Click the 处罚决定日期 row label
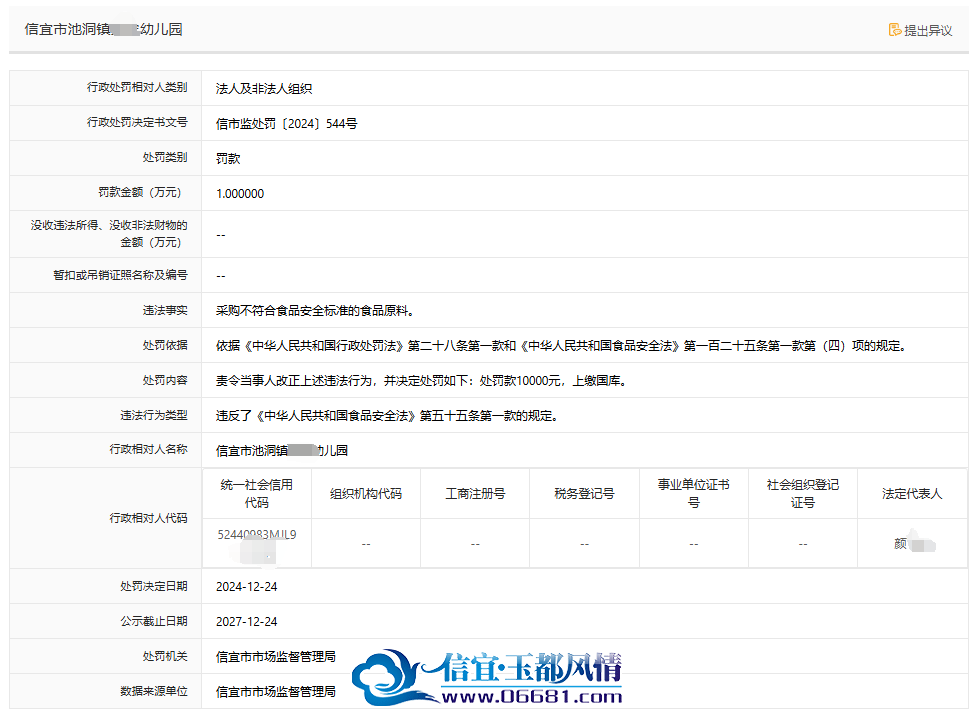This screenshot has height=714, width=974. (x=154, y=586)
